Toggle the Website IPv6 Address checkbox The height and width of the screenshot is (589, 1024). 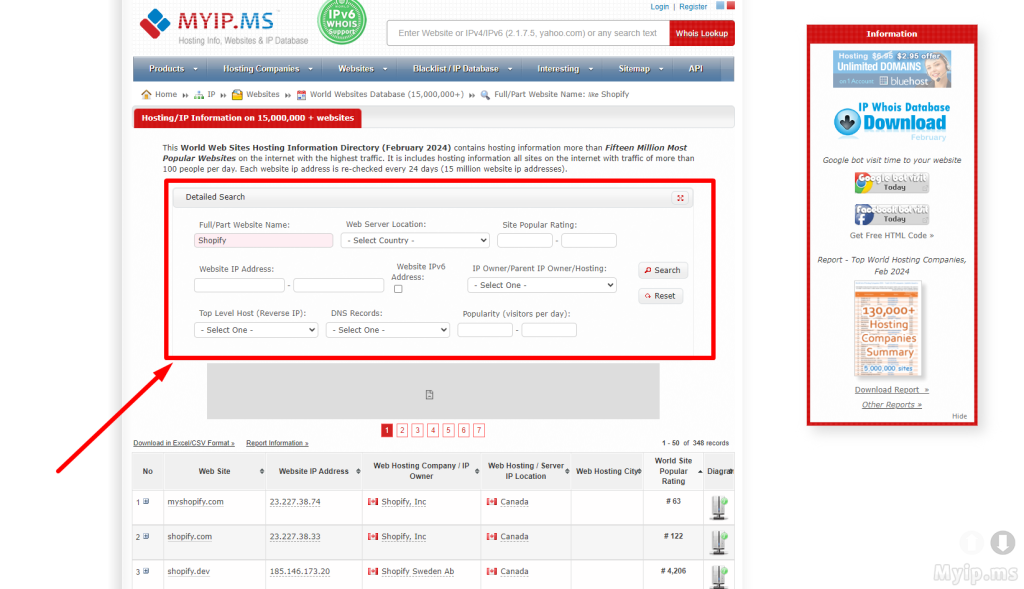398,289
